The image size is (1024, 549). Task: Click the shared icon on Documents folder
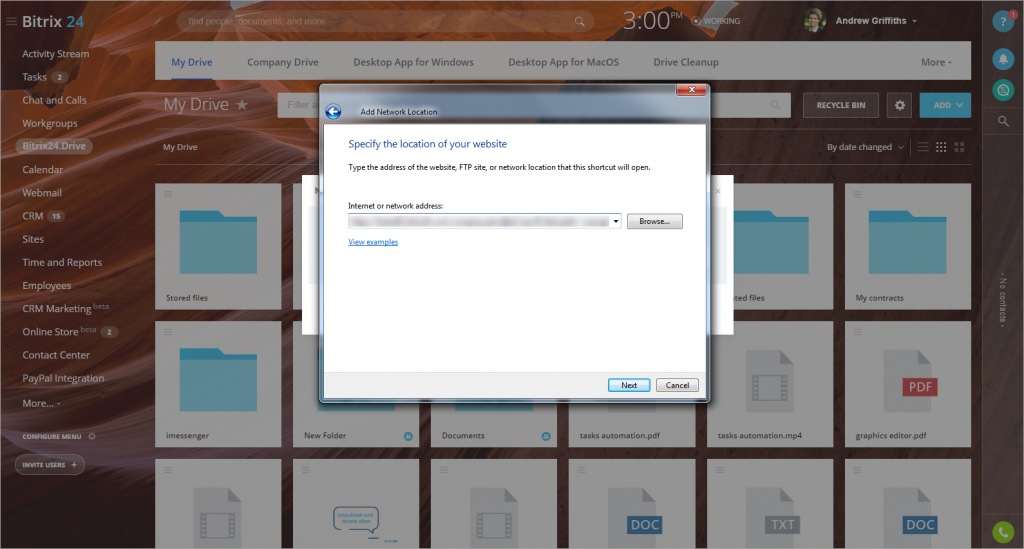(546, 436)
